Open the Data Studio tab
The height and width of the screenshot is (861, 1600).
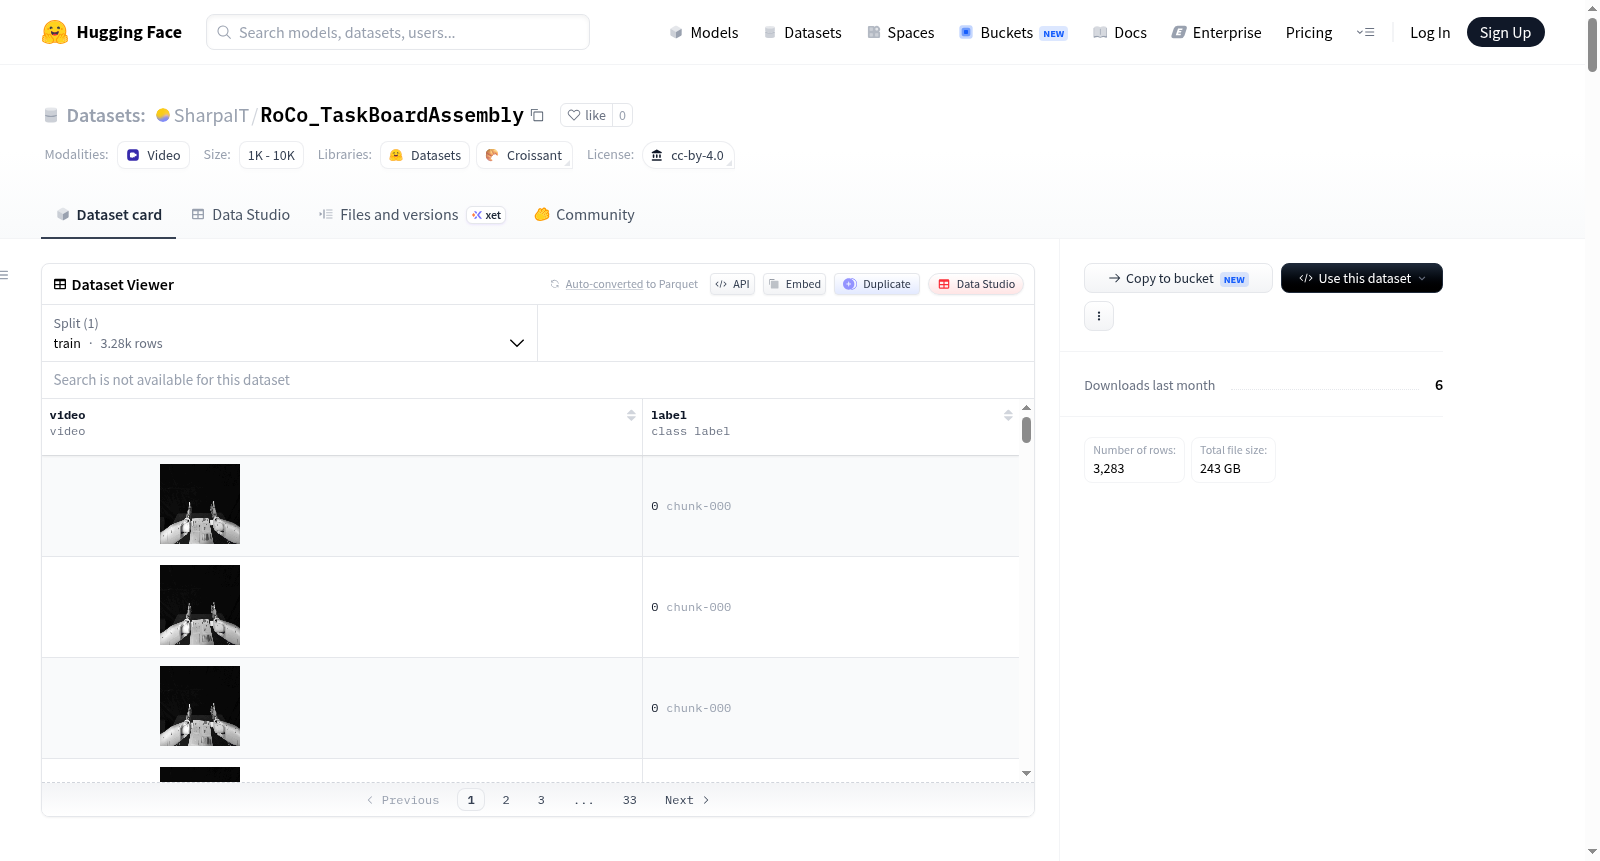[x=241, y=215]
